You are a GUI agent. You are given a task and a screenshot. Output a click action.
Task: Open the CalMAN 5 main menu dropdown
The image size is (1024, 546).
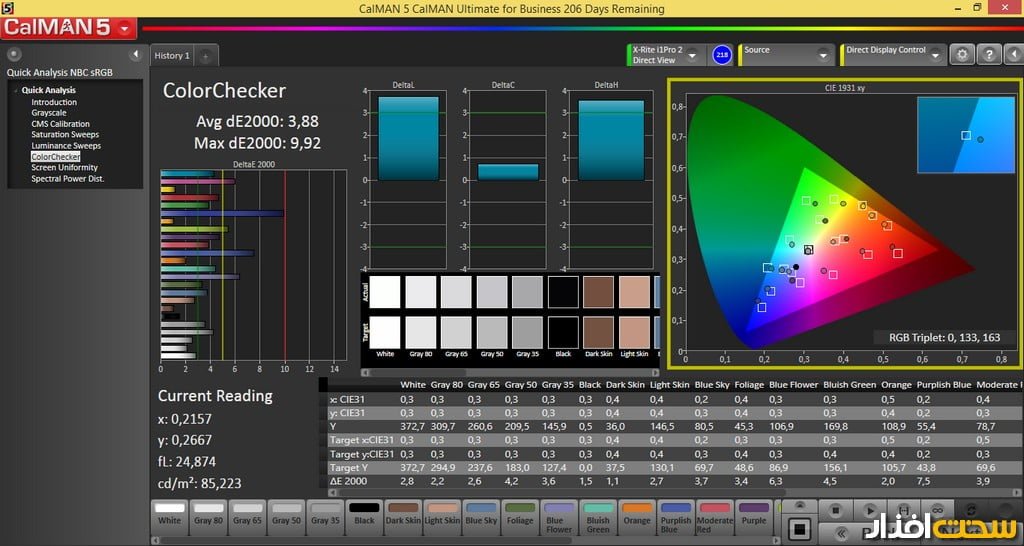pyautogui.click(x=124, y=29)
